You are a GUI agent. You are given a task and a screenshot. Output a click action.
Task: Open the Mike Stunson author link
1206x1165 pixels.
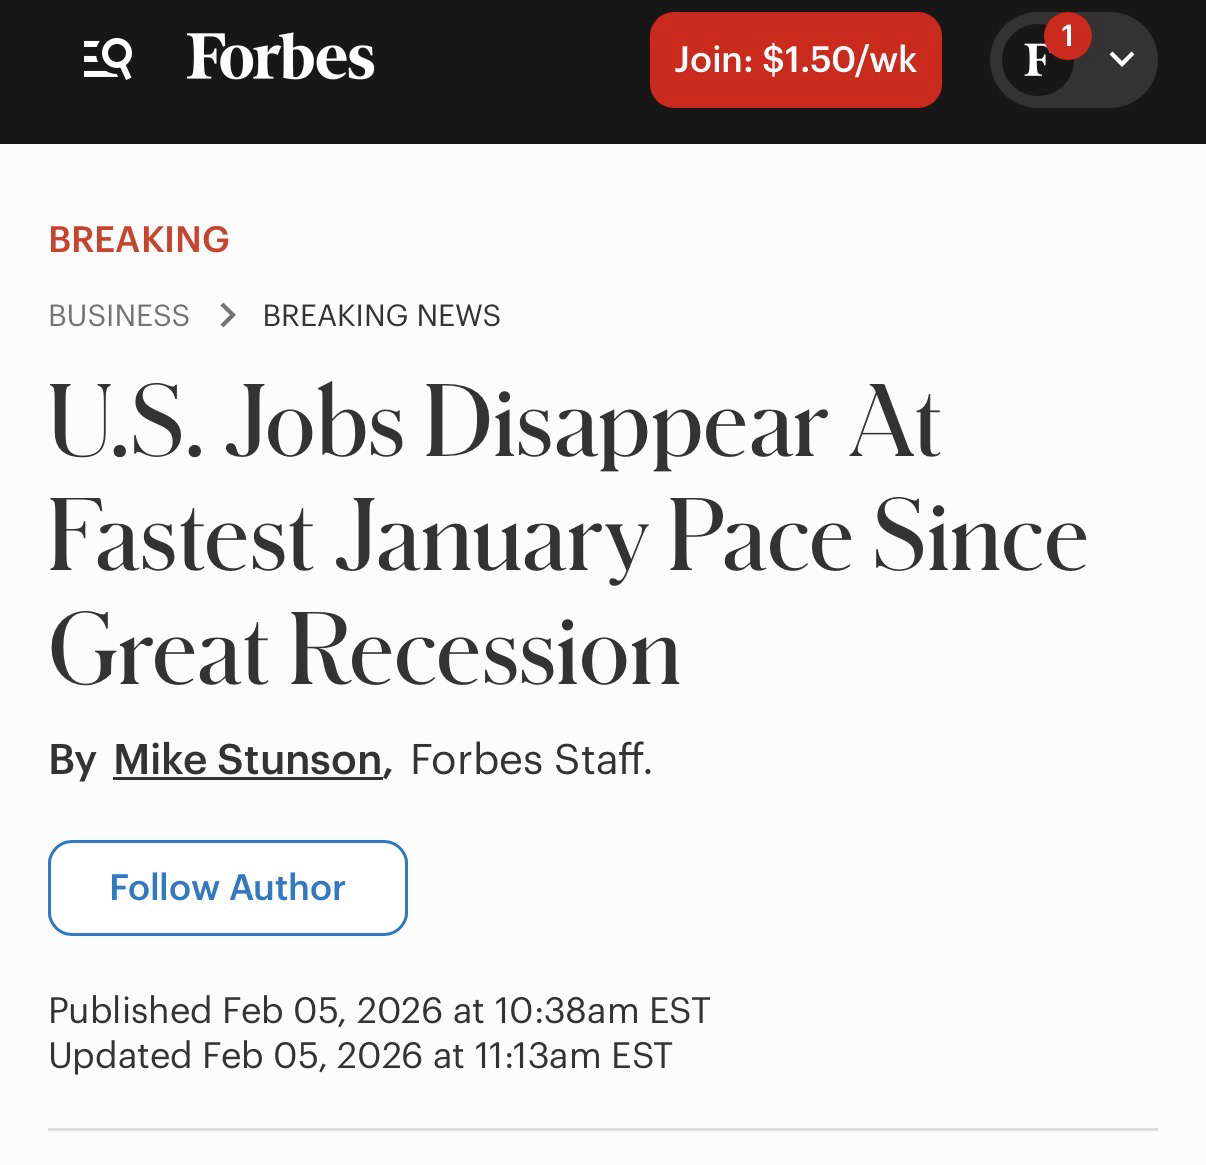click(x=247, y=760)
